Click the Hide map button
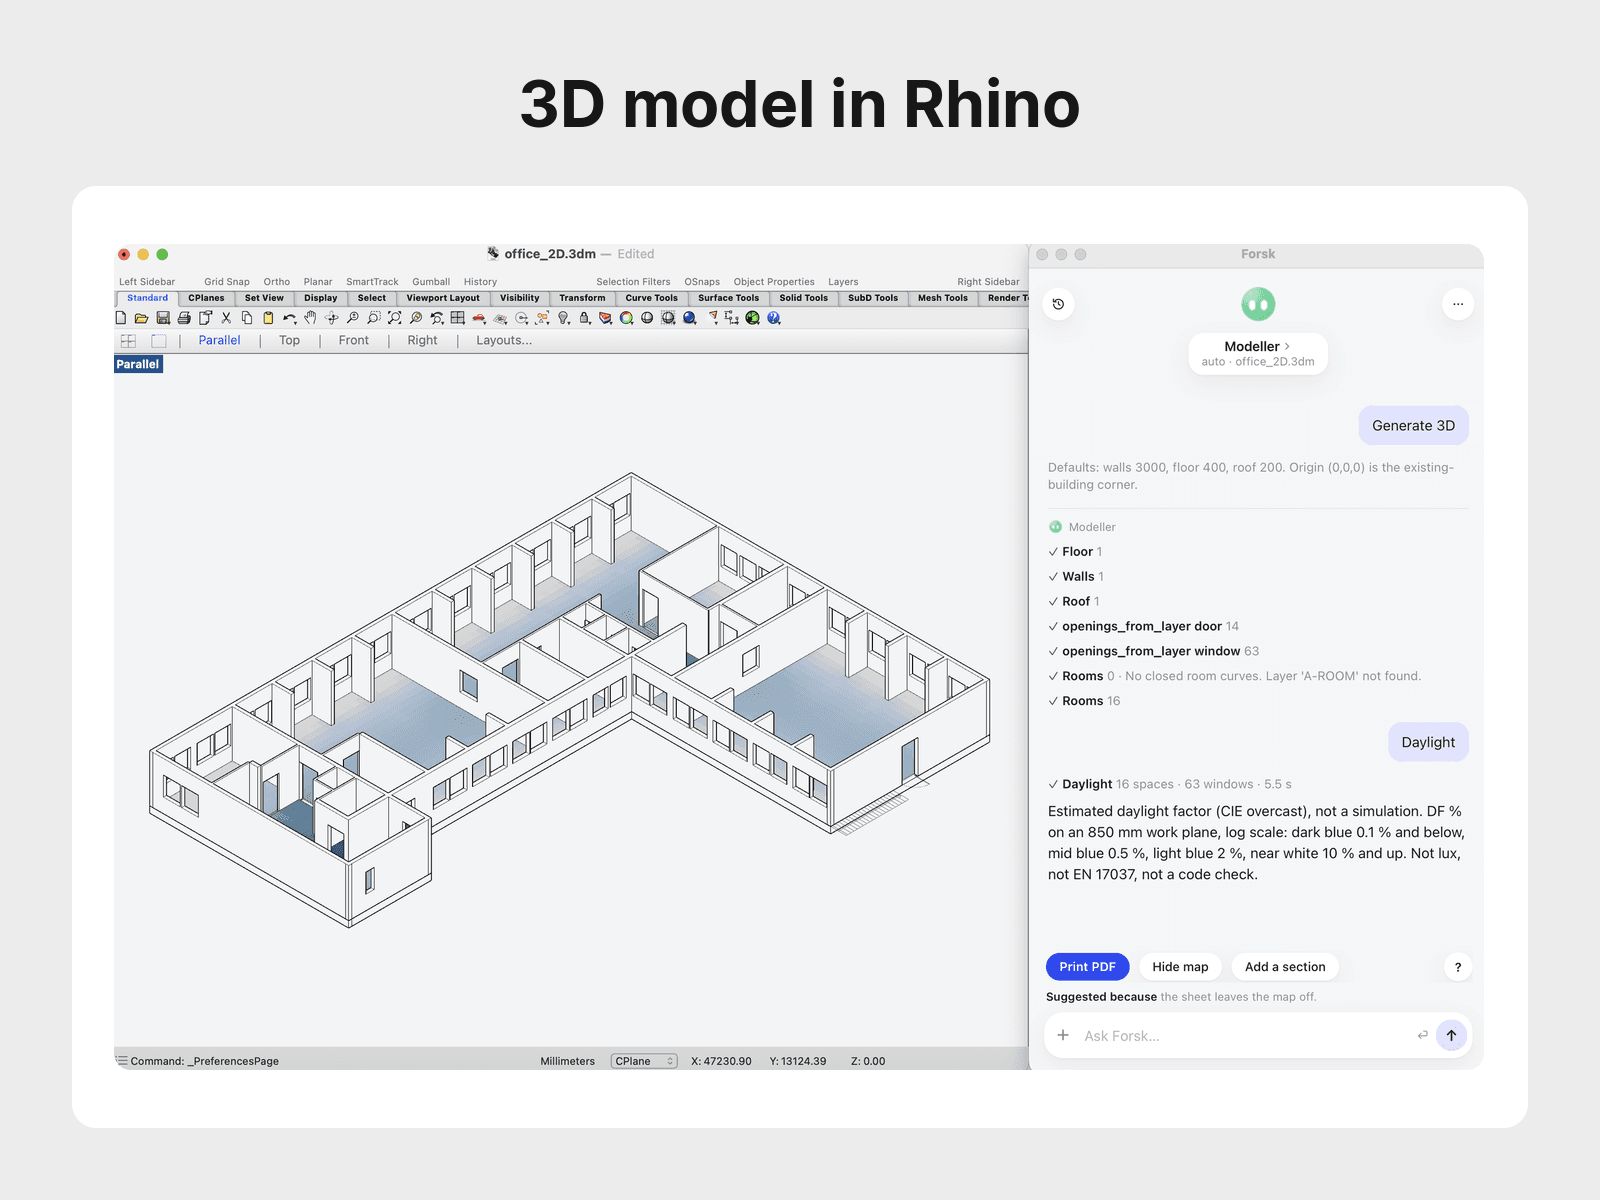1600x1200 pixels. coord(1180,967)
